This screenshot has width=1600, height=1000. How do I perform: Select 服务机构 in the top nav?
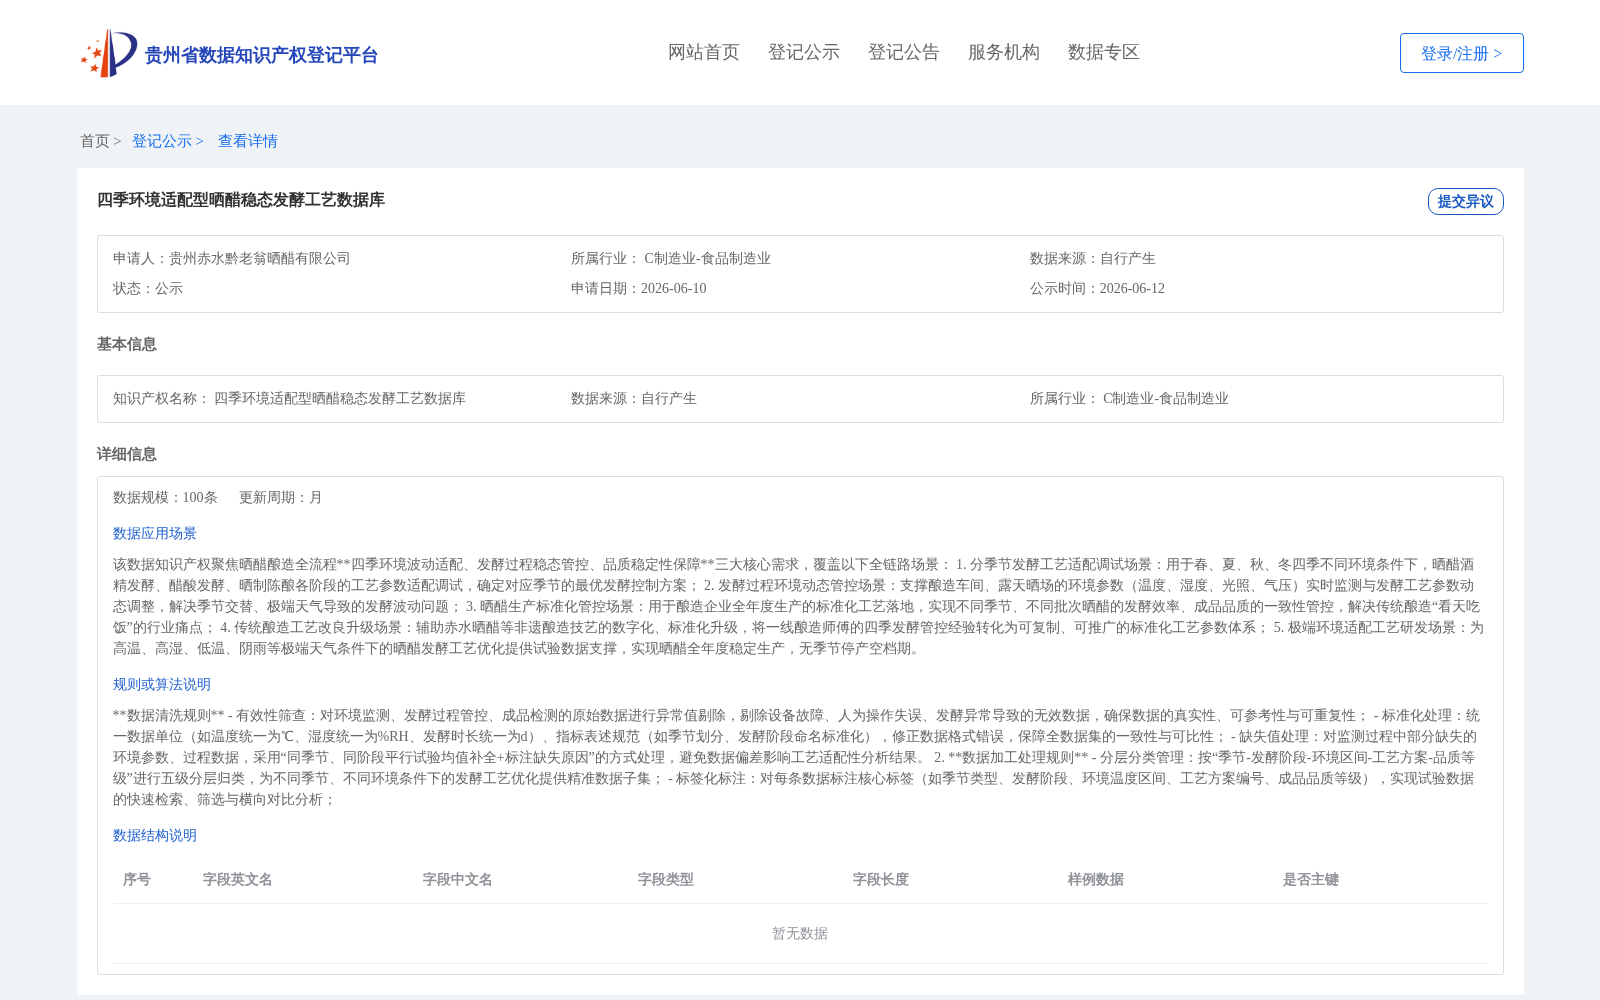pos(1004,52)
